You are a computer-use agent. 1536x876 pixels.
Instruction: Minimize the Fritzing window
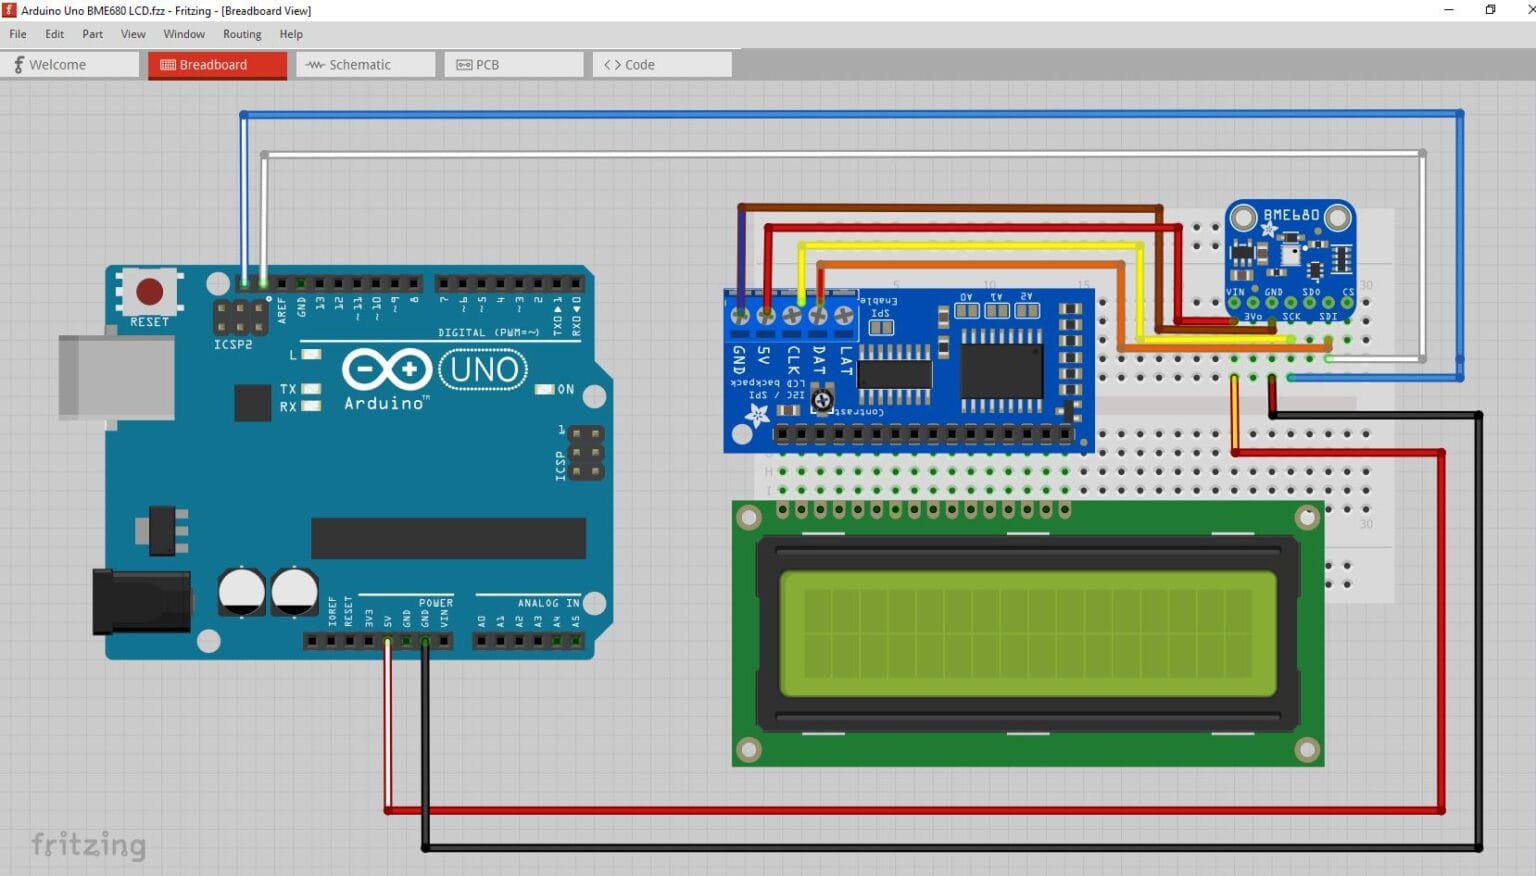pos(1449,10)
